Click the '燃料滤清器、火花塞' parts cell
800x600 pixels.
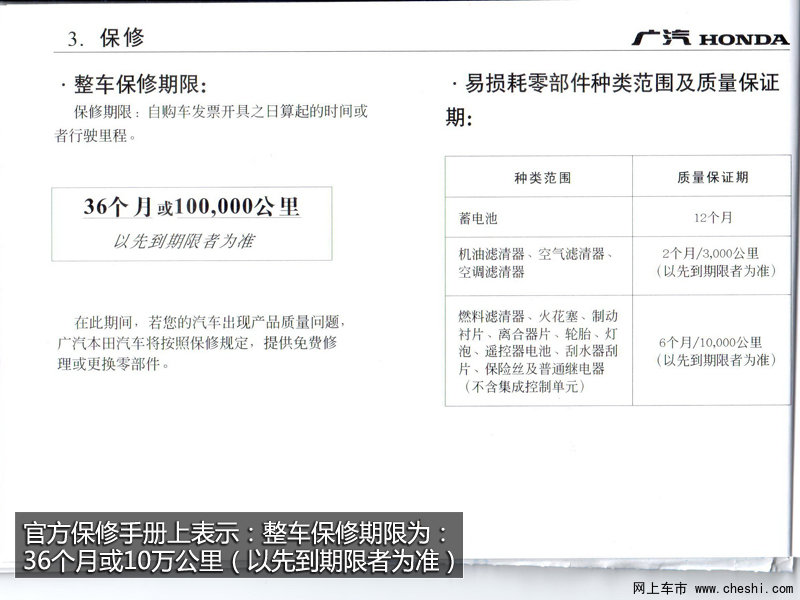pyautogui.click(x=538, y=351)
